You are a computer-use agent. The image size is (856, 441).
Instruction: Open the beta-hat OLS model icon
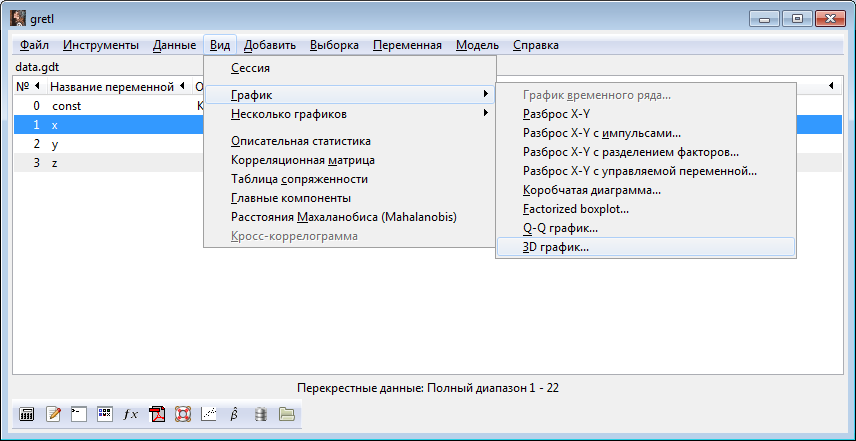234,414
